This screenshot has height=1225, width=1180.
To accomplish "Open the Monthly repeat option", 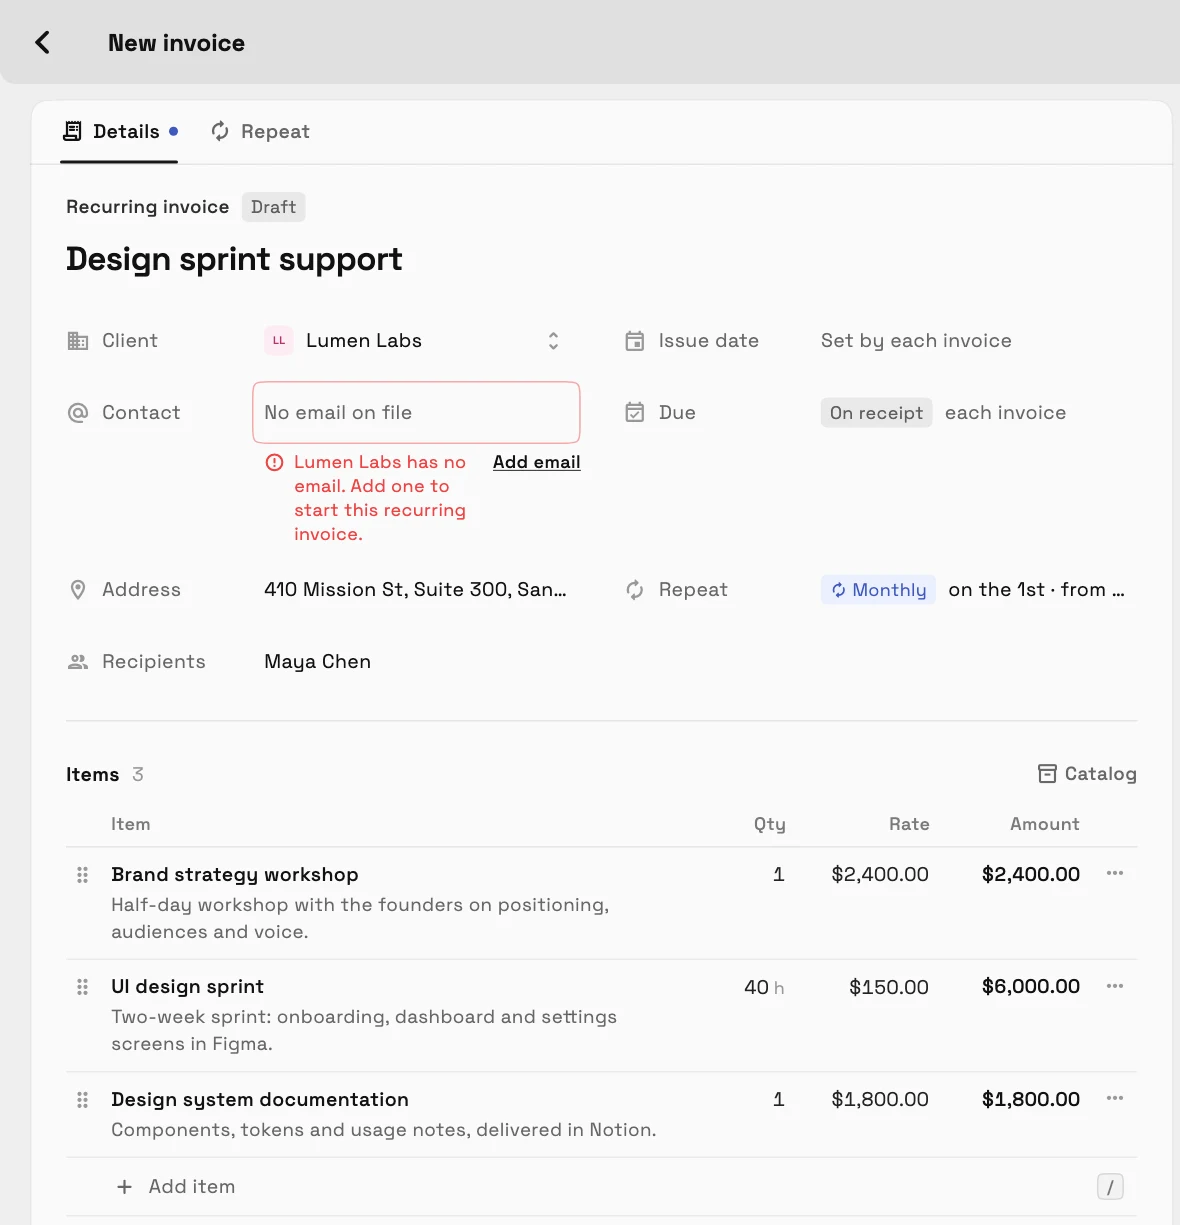I will click(x=878, y=590).
